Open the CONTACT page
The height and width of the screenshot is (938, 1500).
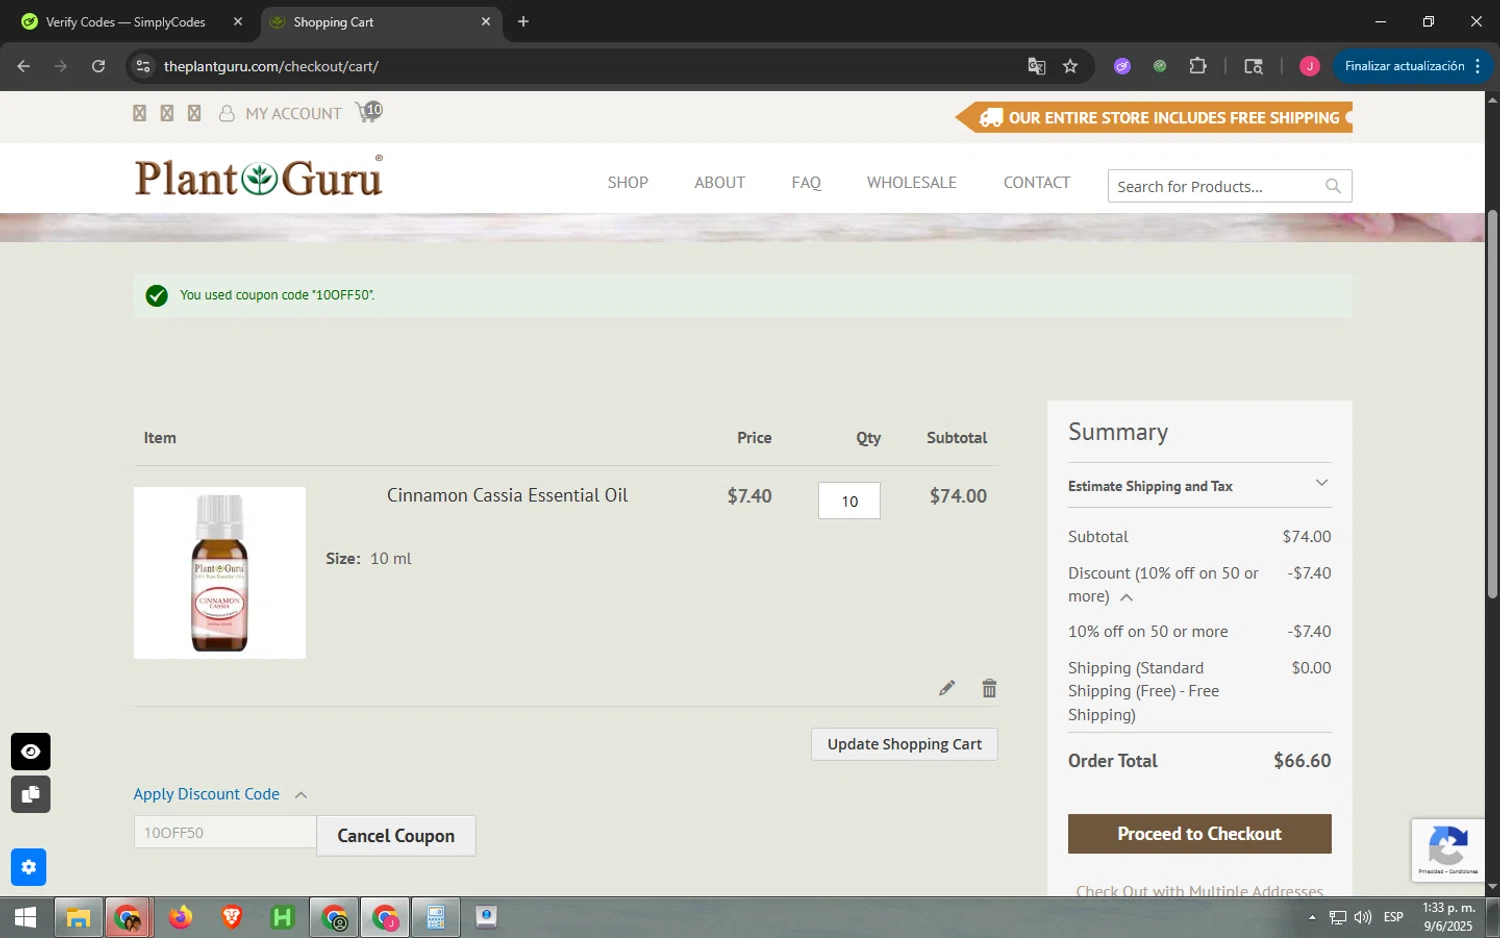[x=1037, y=182]
